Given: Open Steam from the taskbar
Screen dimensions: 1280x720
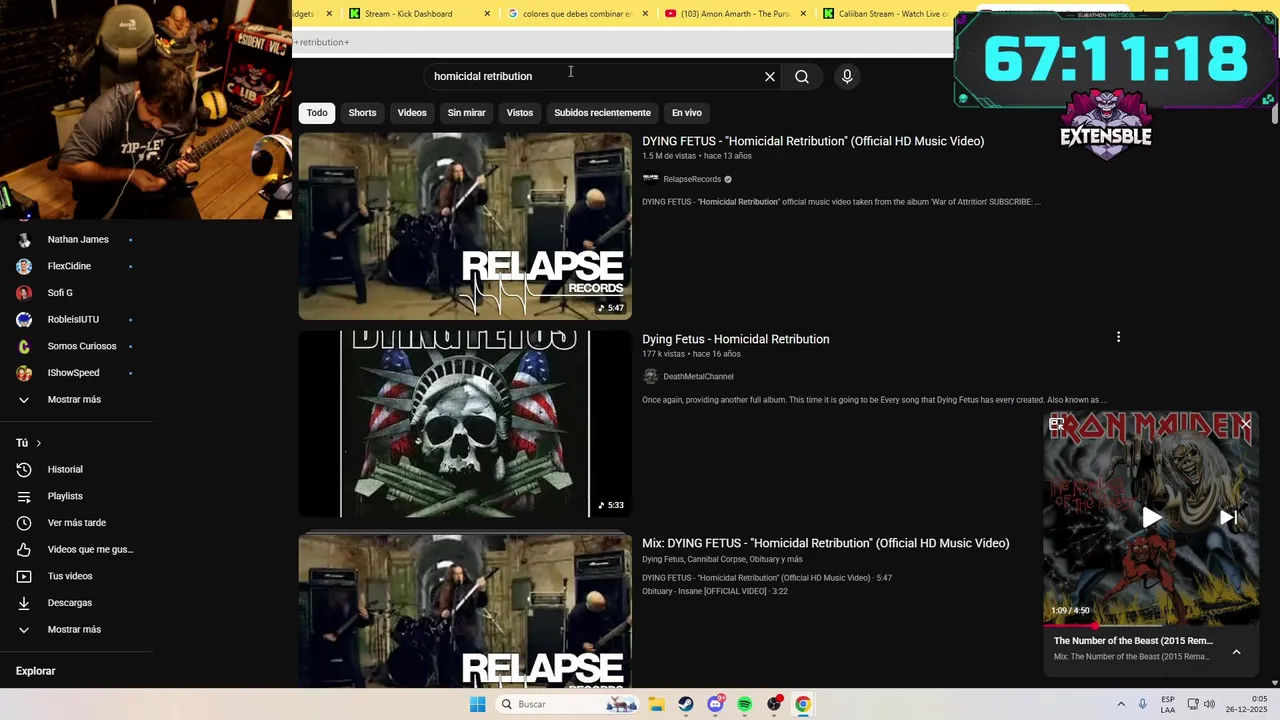Looking at the screenshot, I should pyautogui.click(x=686, y=704).
